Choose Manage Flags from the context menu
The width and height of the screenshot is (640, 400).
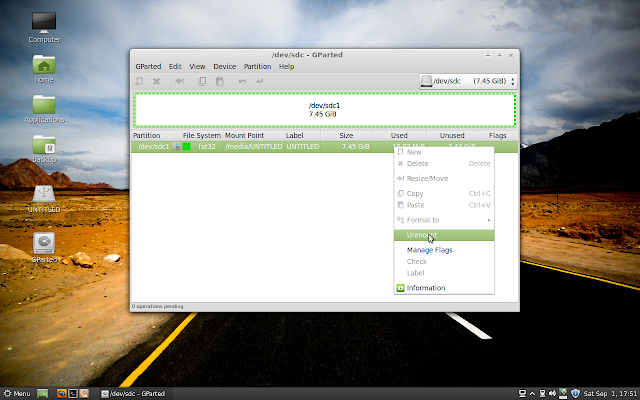point(444,250)
